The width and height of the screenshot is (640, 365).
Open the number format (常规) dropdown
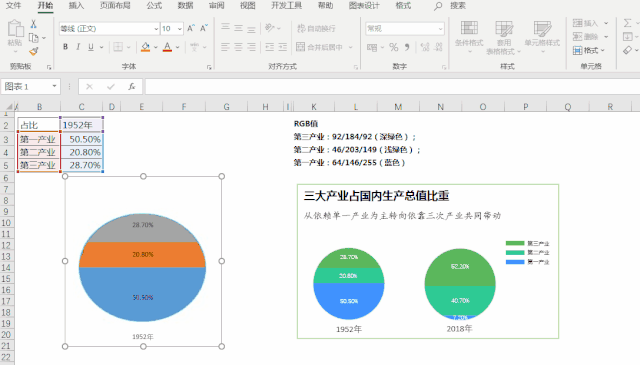[440, 29]
